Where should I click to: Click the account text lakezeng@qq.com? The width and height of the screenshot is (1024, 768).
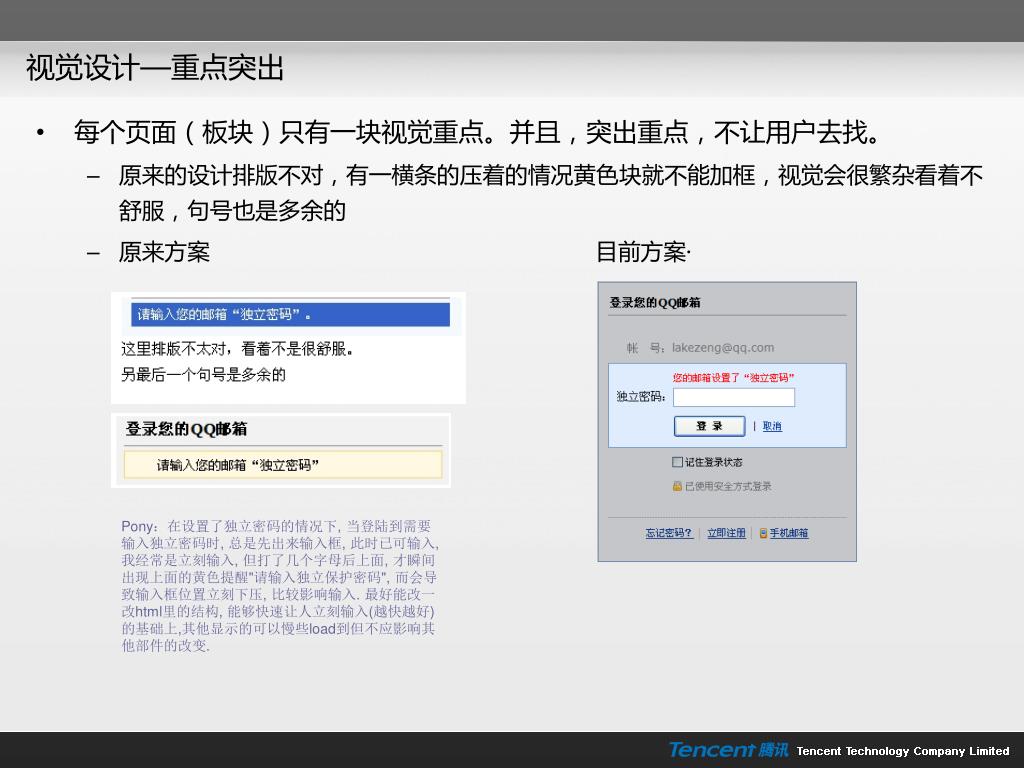click(723, 347)
